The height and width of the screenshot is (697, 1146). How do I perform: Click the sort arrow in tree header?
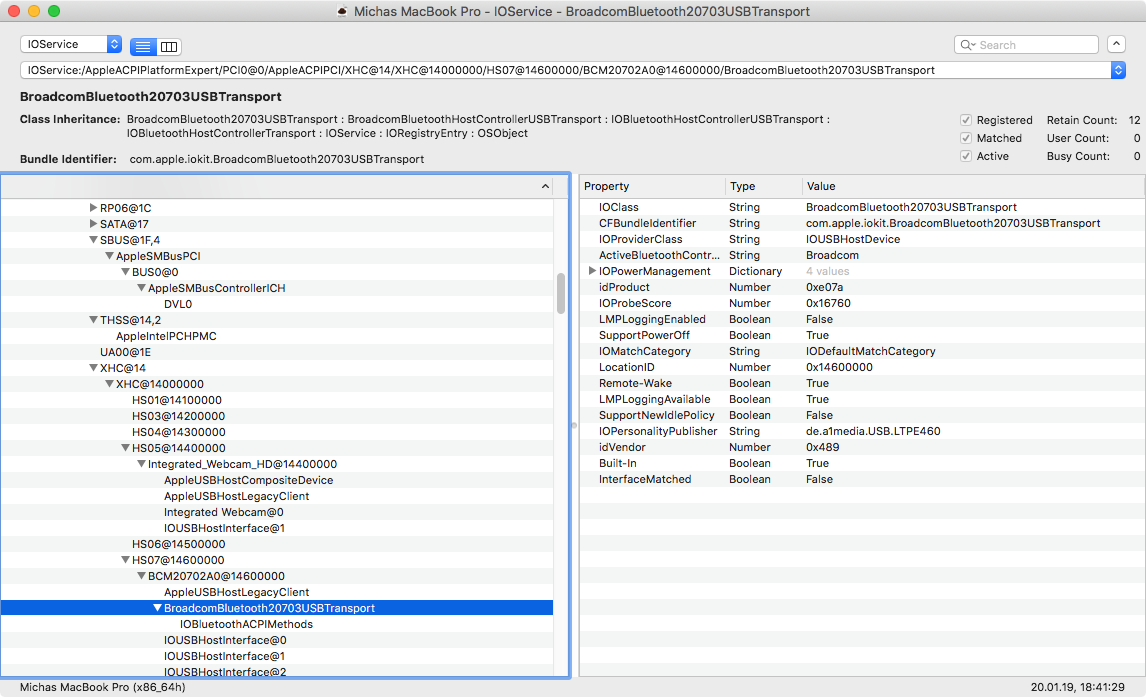(545, 186)
